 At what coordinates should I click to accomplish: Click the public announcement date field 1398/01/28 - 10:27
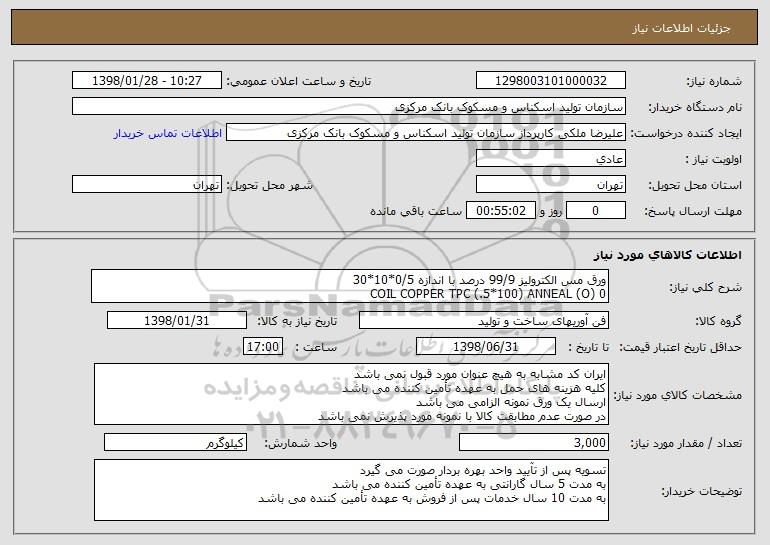(147, 81)
